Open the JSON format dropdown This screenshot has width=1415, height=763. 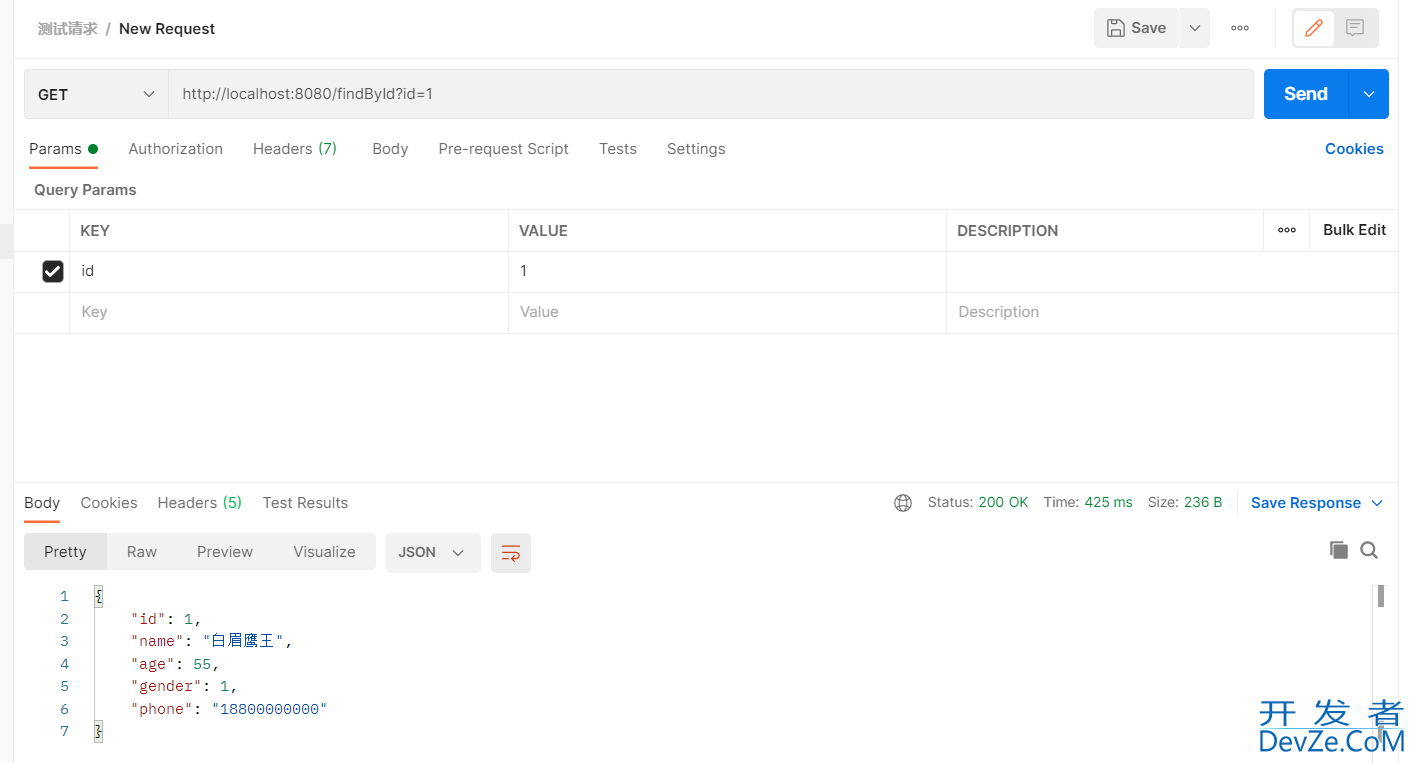click(433, 552)
